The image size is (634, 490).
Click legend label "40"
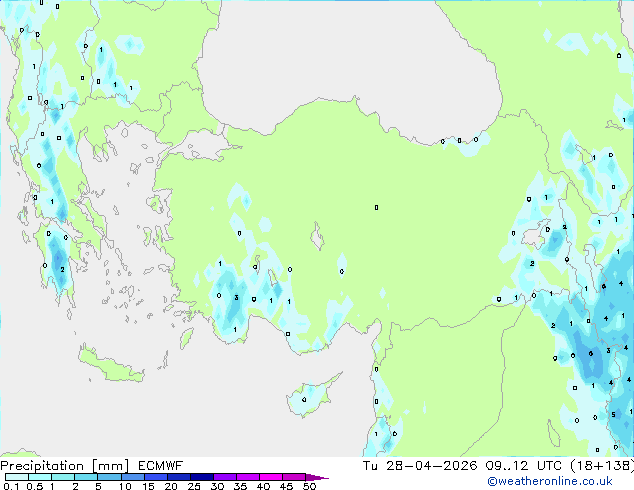(x=263, y=486)
